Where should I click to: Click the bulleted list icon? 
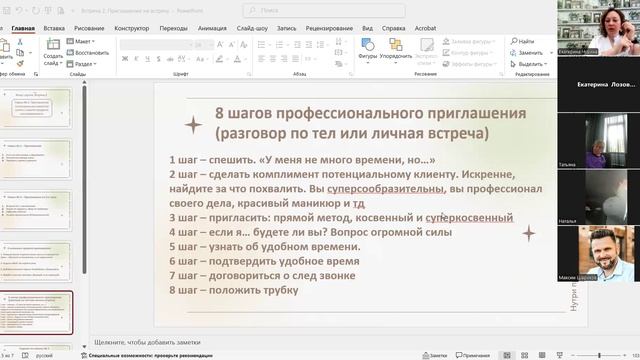pyautogui.click(x=262, y=44)
